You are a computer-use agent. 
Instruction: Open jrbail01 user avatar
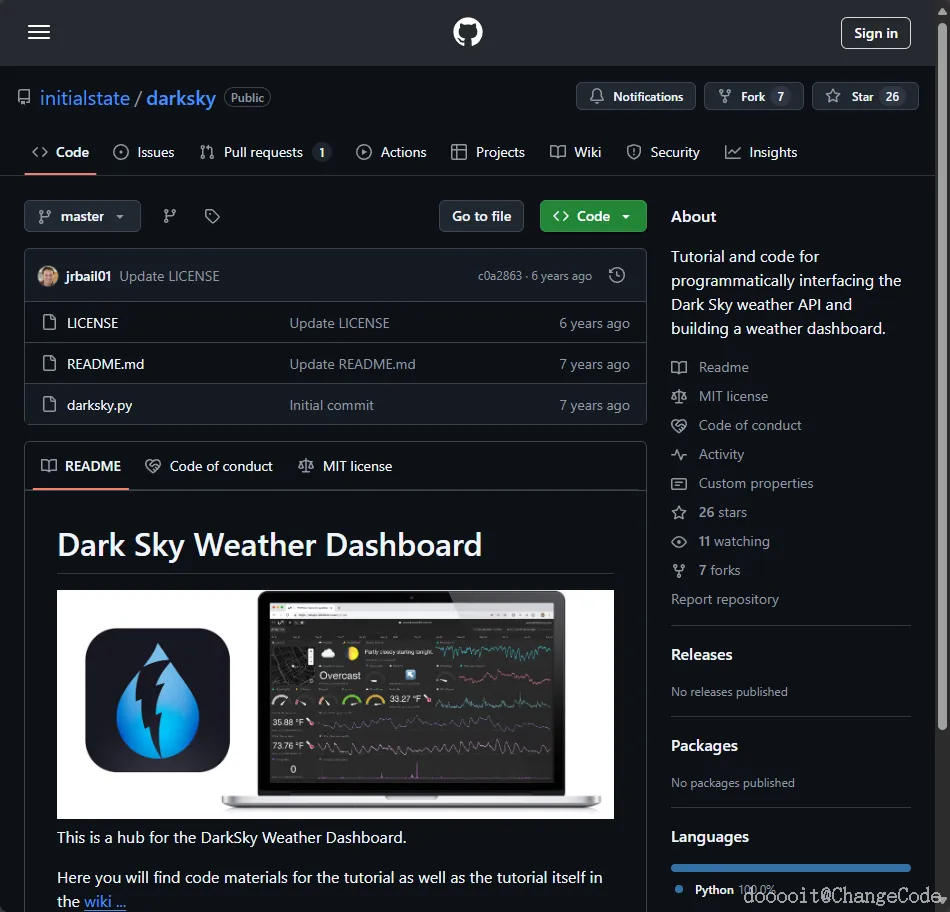(x=48, y=276)
